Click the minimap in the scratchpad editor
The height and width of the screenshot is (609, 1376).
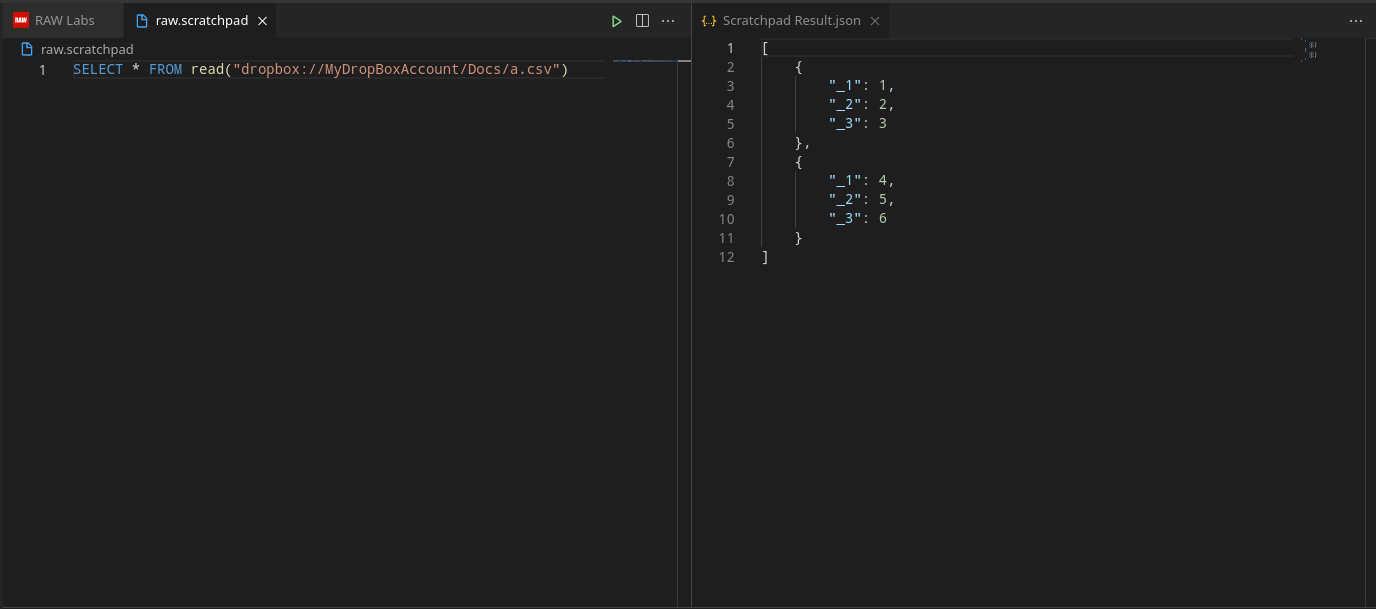[x=645, y=62]
